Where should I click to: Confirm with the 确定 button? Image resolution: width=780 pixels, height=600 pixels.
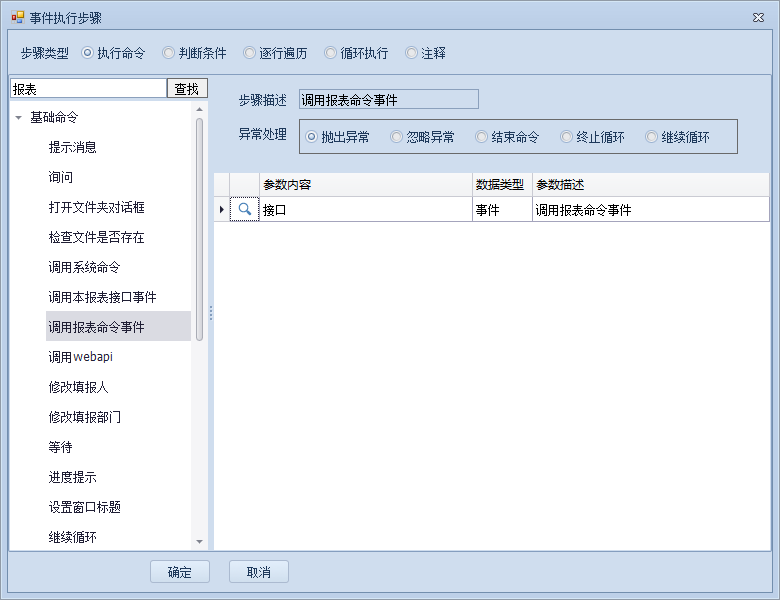179,572
